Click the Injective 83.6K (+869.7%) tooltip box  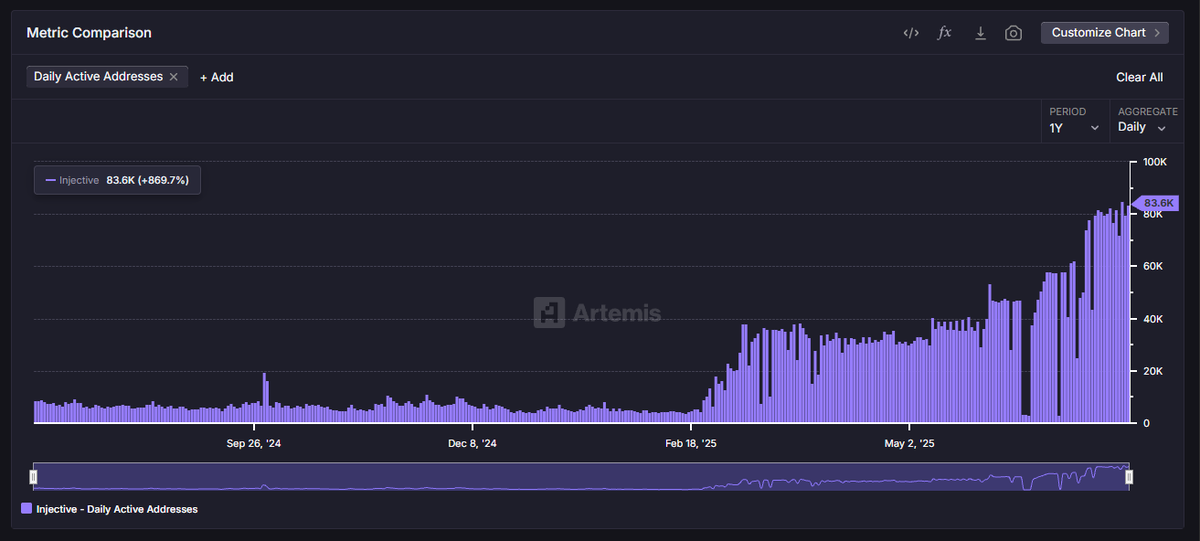click(118, 180)
